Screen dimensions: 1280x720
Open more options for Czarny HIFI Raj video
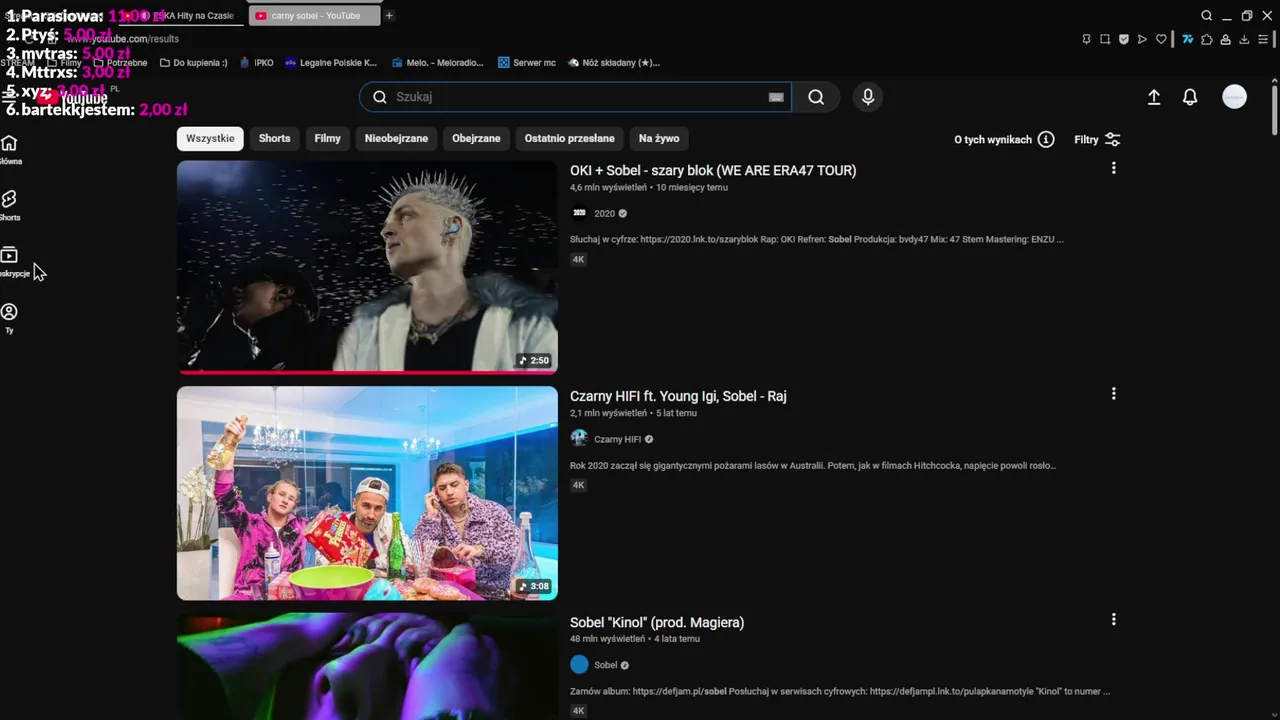(1113, 394)
